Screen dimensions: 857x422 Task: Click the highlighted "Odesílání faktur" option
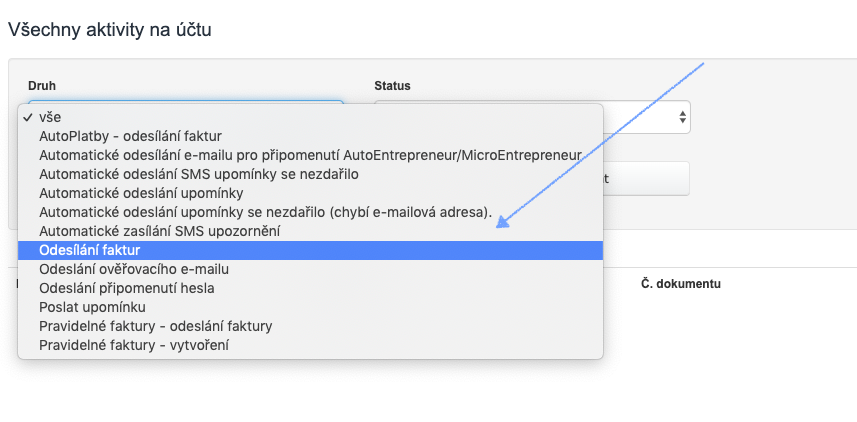coord(90,250)
